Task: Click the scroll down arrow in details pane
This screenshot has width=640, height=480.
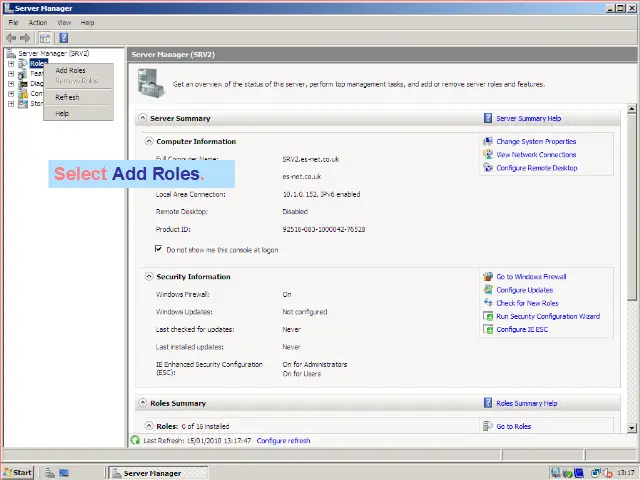Action: [631, 428]
